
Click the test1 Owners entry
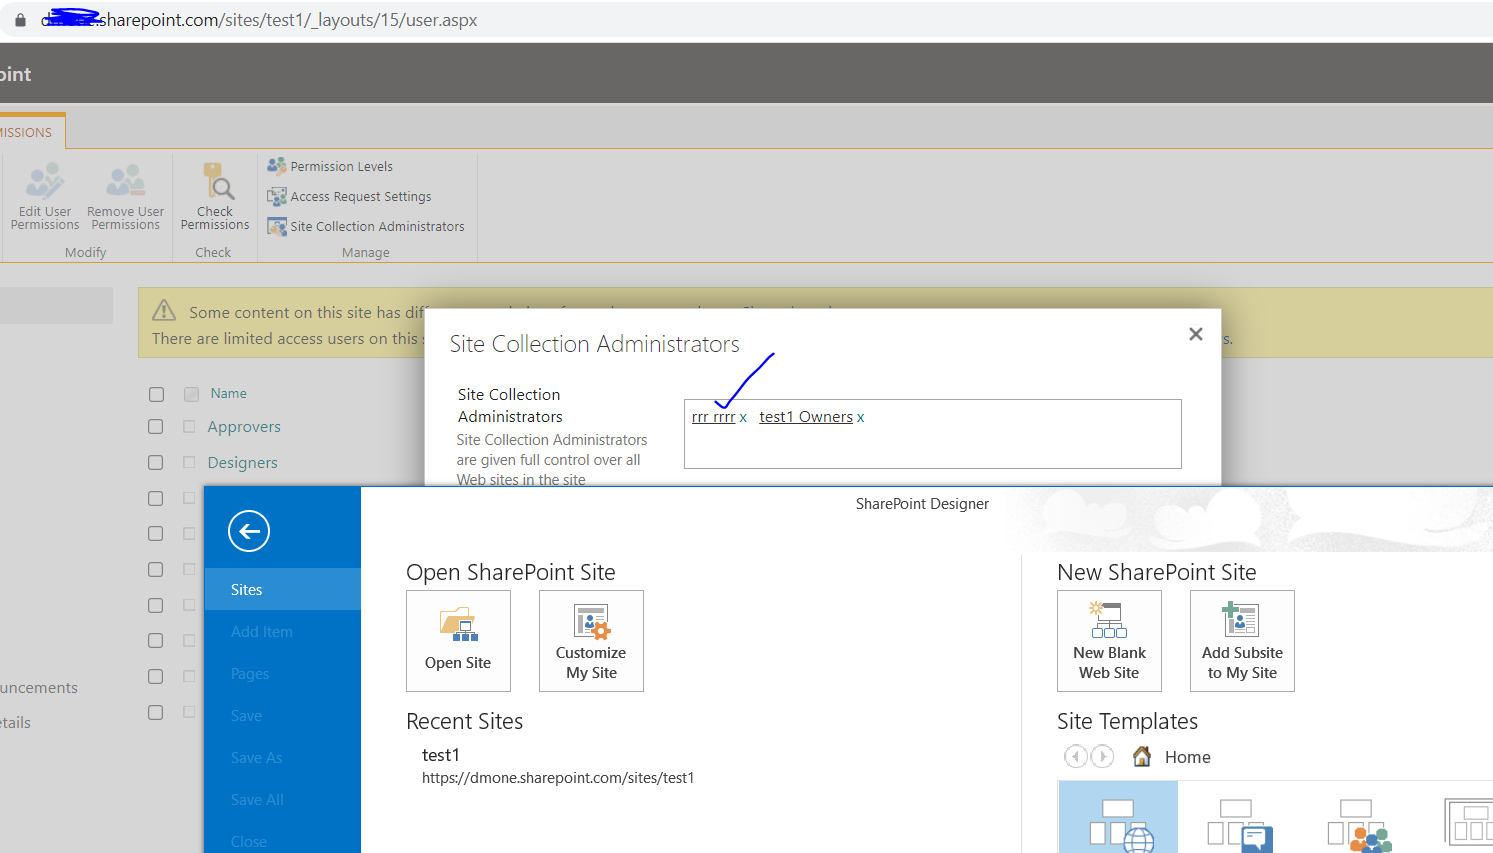(x=806, y=417)
